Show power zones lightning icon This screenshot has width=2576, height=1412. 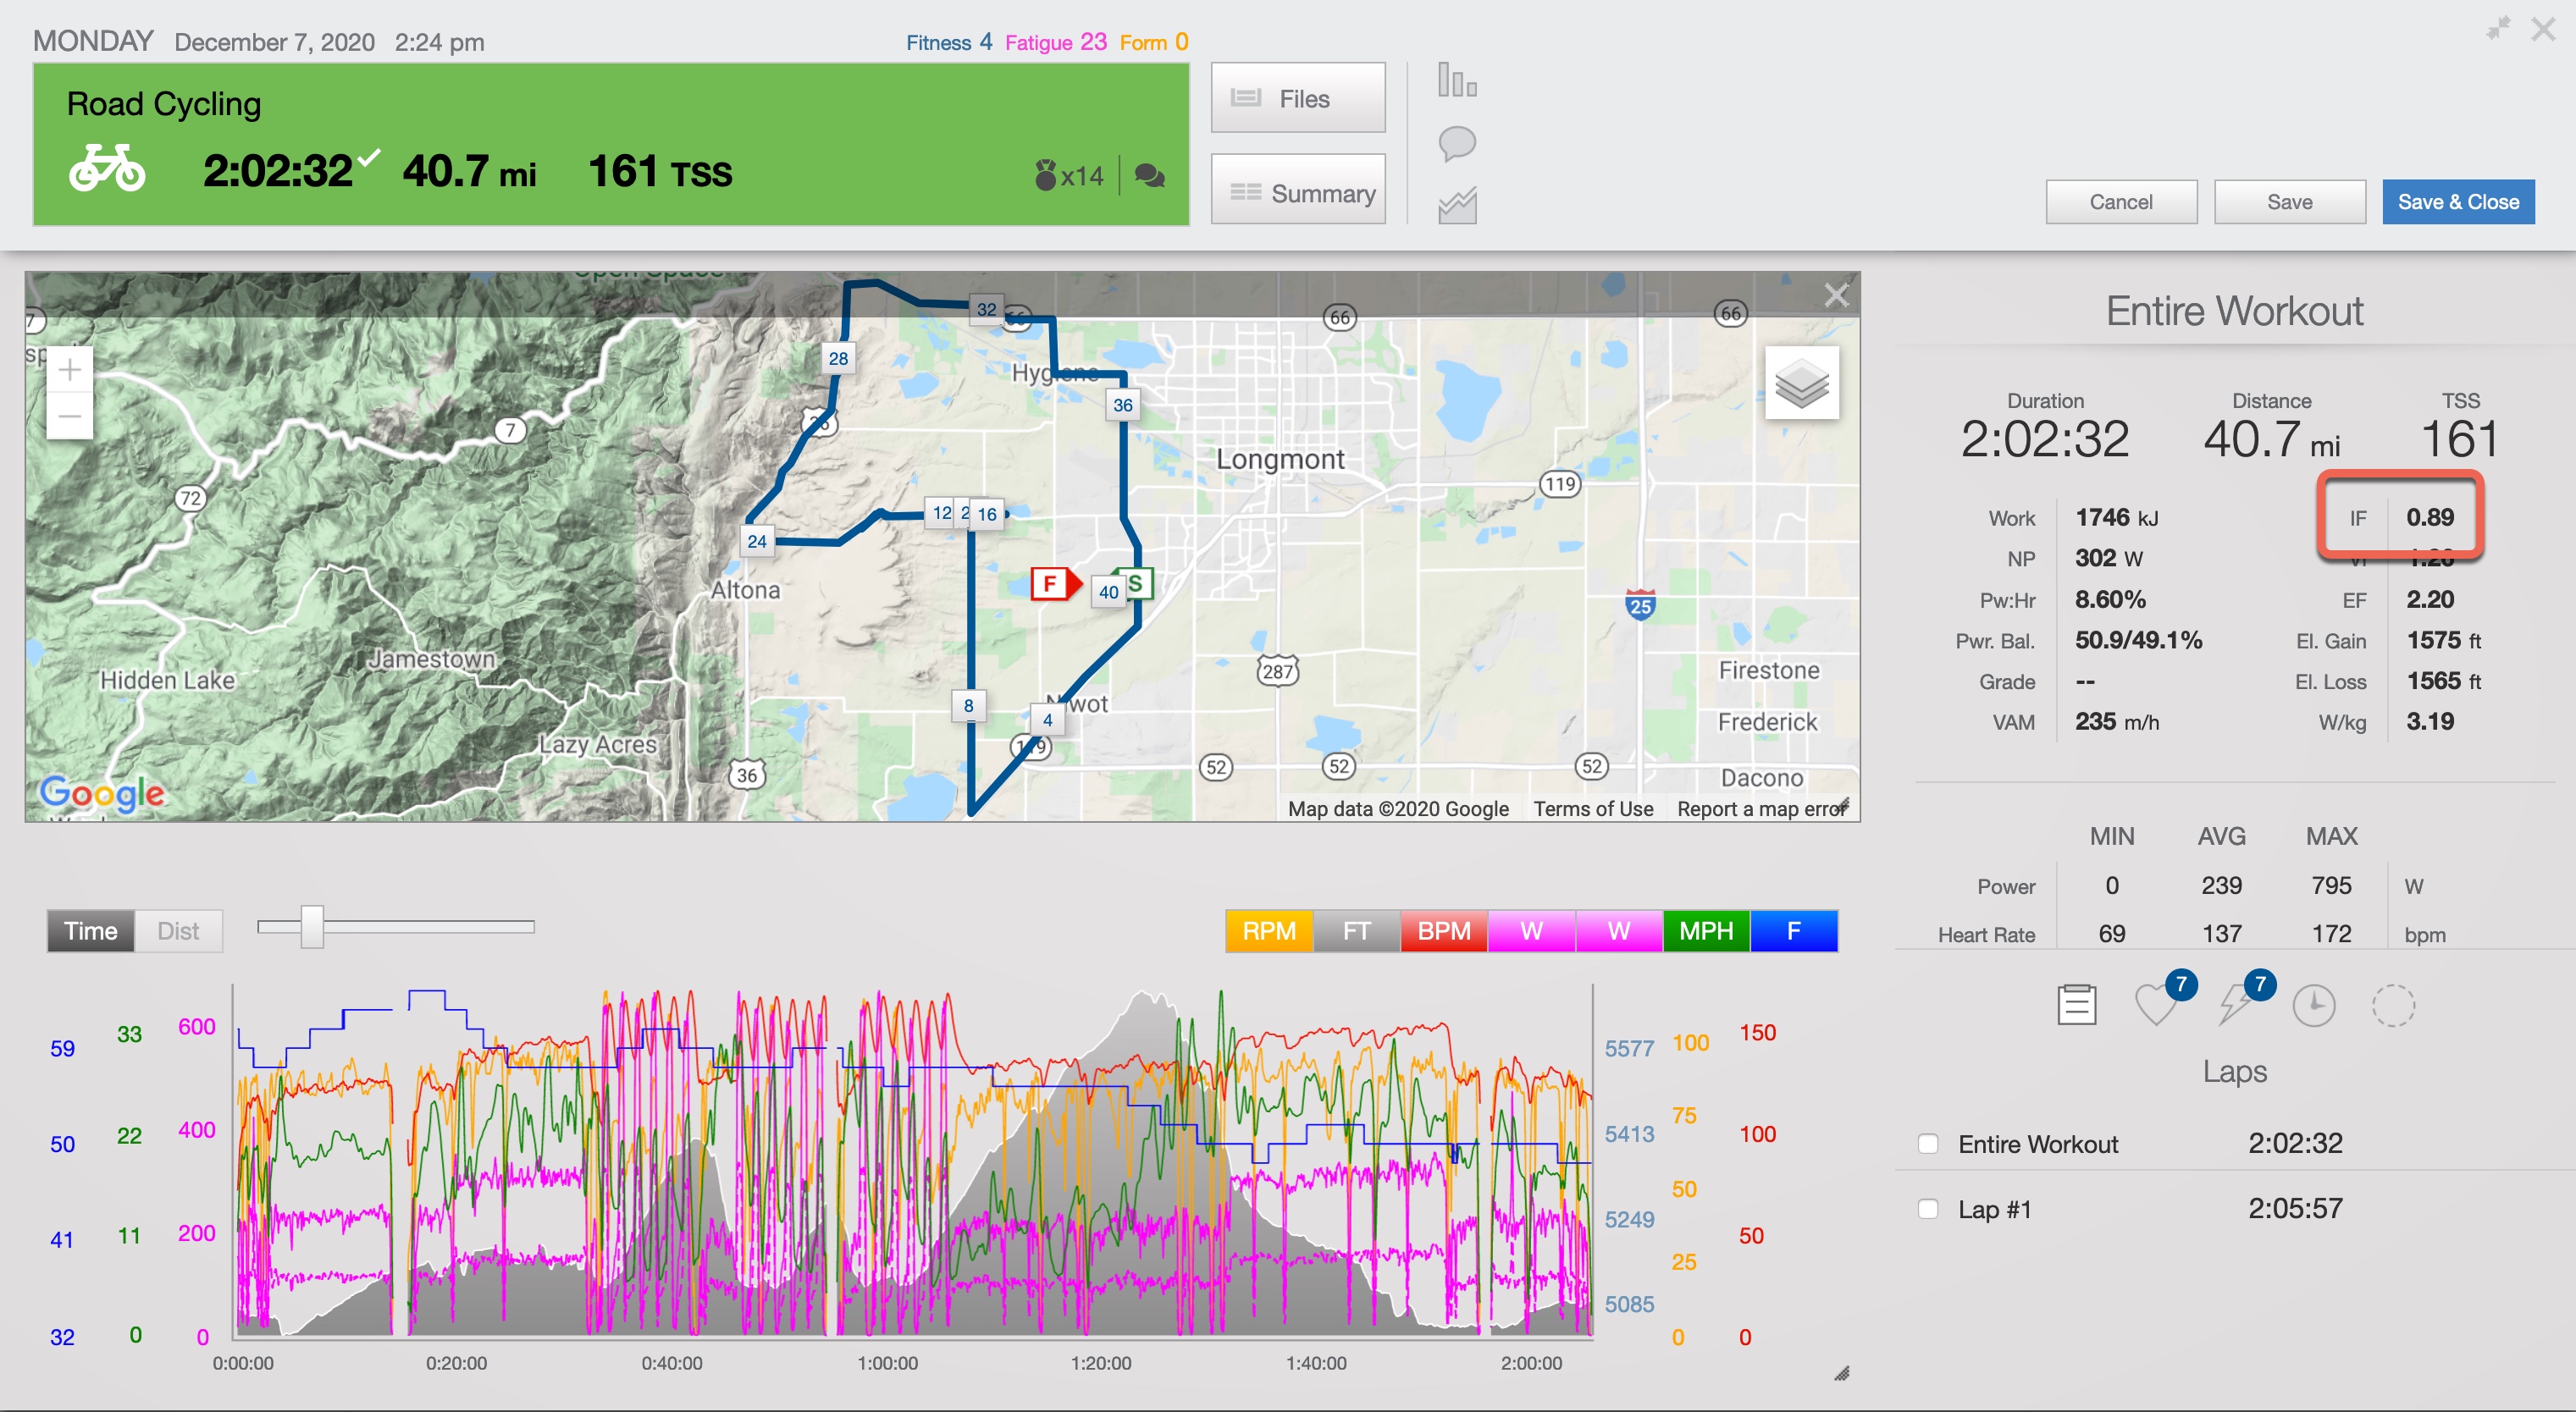[x=2235, y=1004]
